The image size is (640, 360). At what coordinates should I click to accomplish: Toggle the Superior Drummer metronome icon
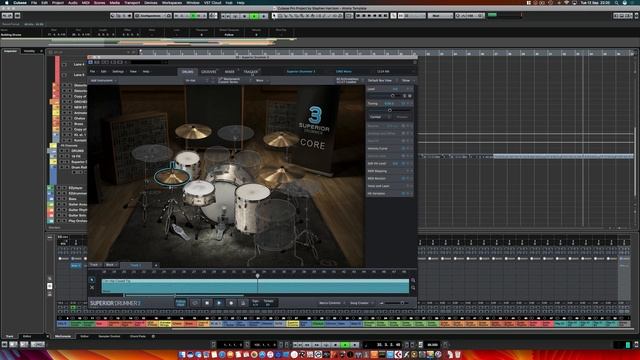point(243,303)
